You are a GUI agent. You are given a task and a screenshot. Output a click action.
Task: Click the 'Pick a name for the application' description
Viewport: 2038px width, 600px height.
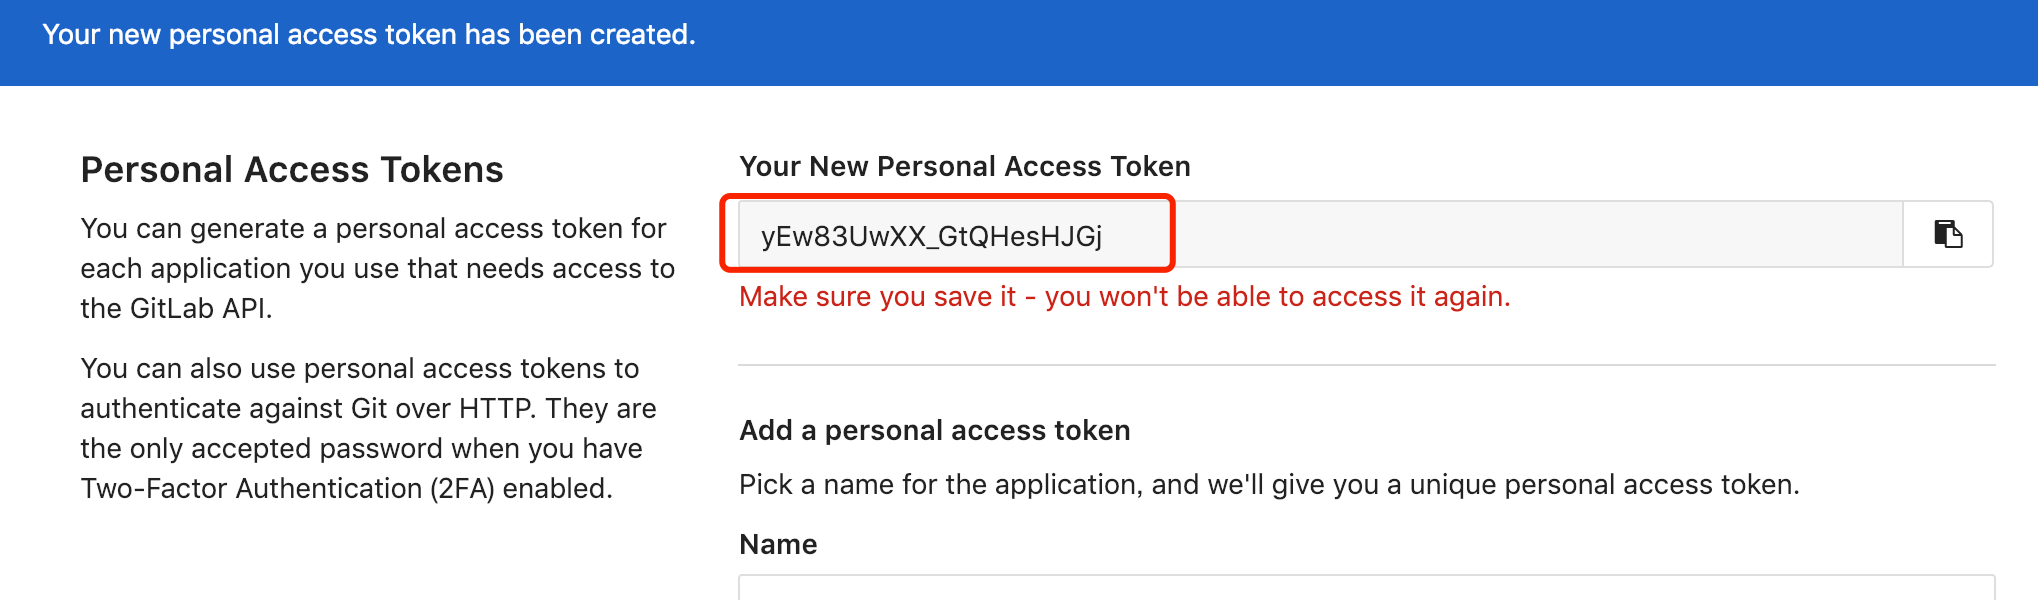[1268, 485]
